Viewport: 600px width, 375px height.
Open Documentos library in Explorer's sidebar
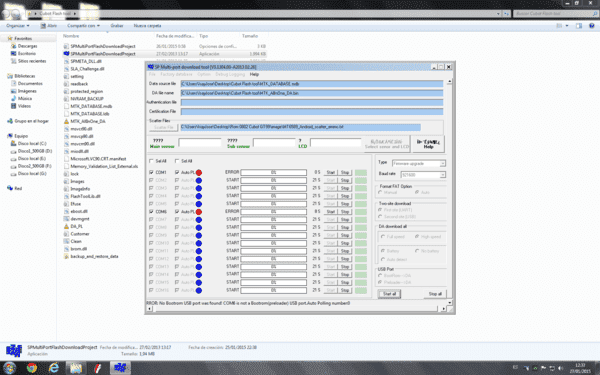coord(30,83)
